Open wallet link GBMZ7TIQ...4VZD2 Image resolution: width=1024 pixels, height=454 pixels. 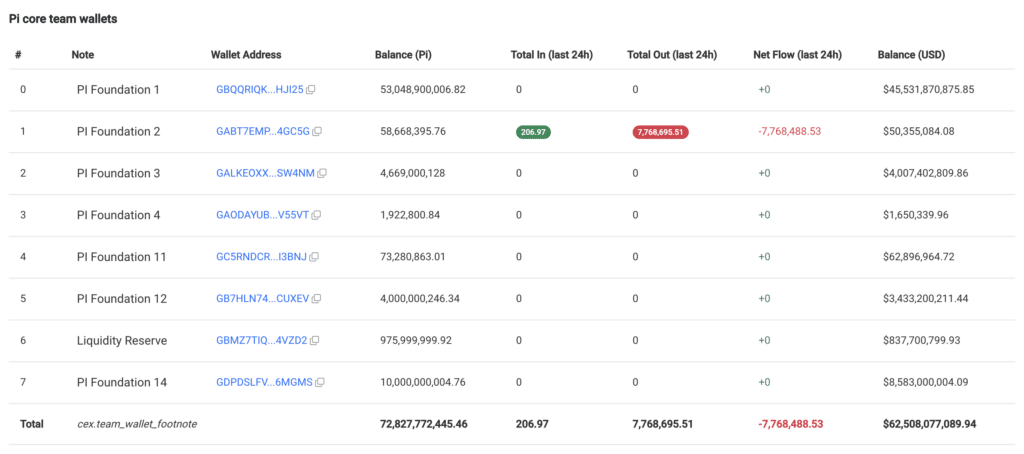(x=262, y=341)
